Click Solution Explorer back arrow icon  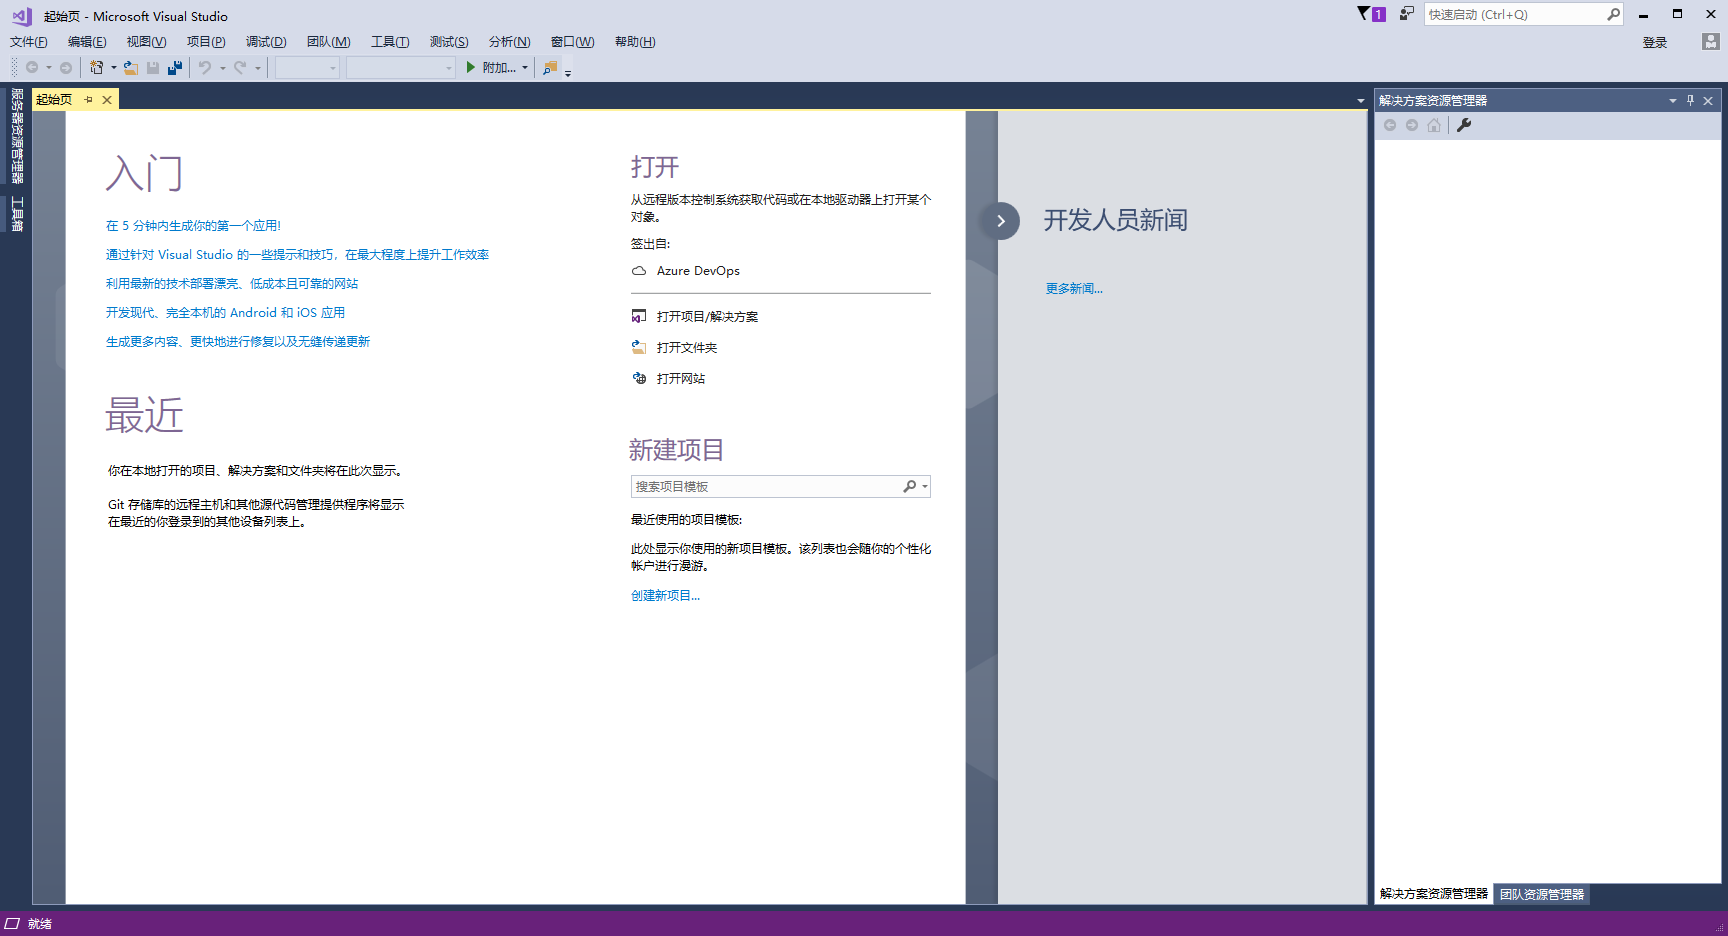click(1390, 125)
